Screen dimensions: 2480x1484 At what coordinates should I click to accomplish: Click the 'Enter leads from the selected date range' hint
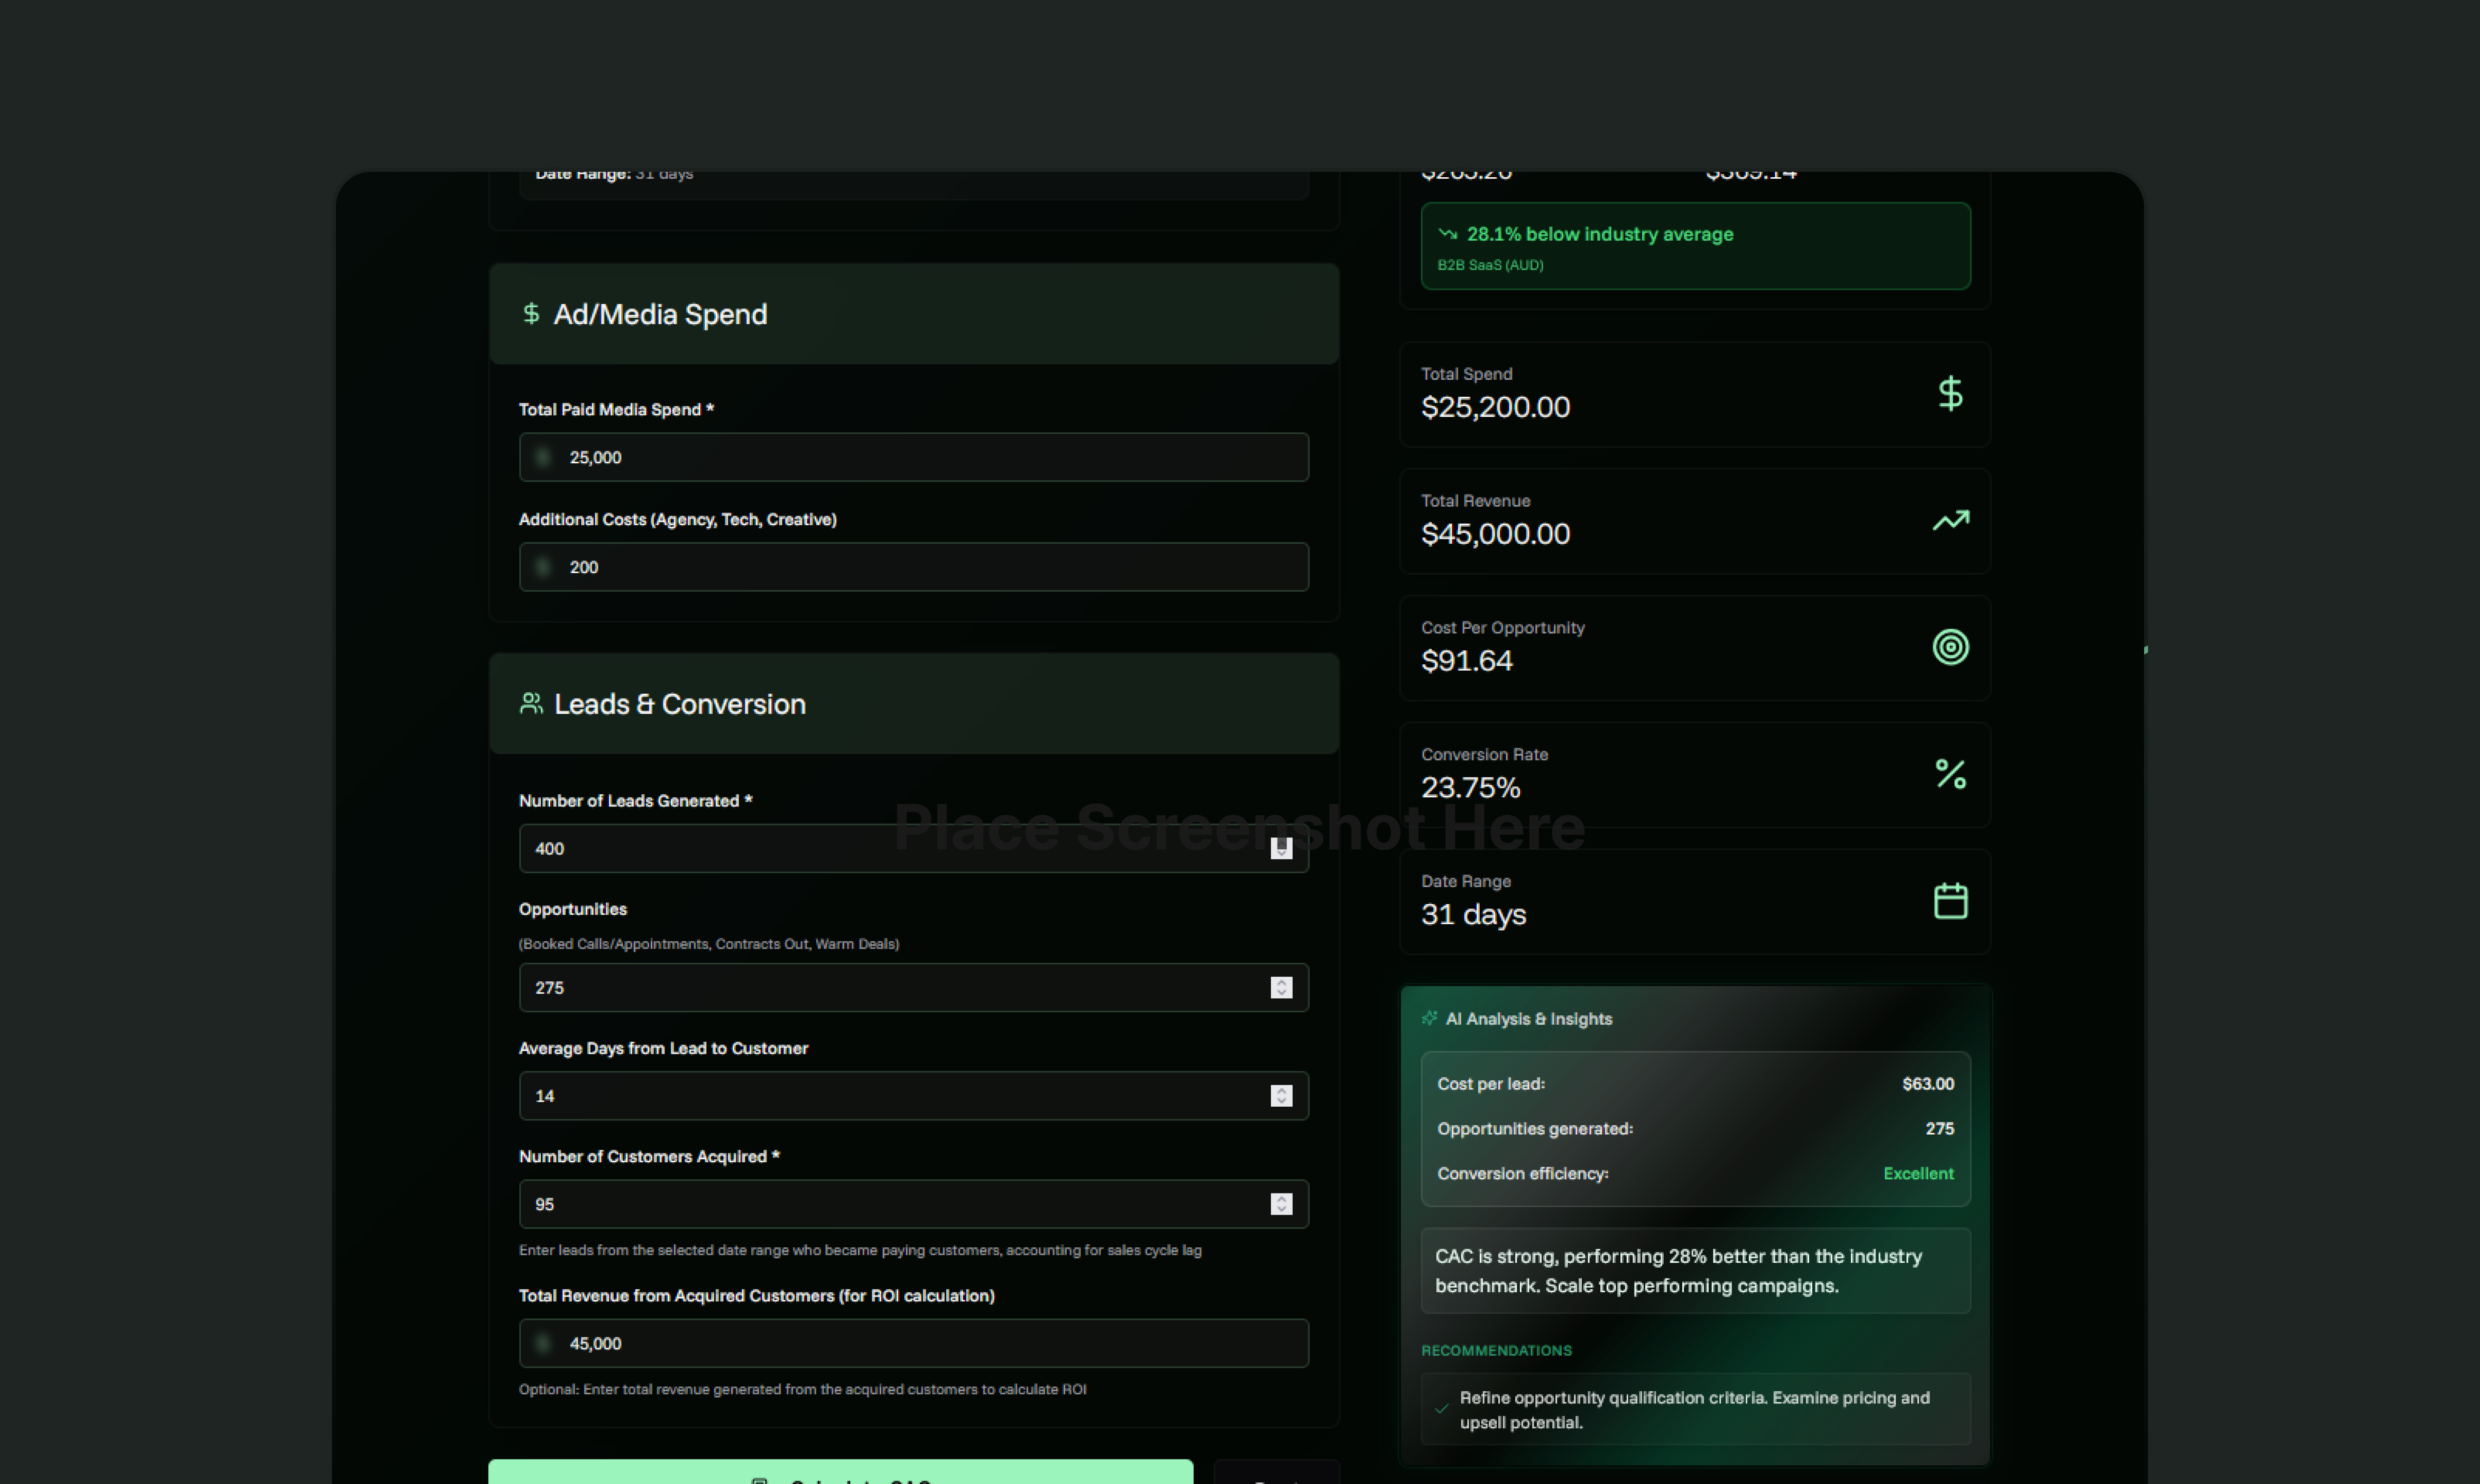point(860,1250)
